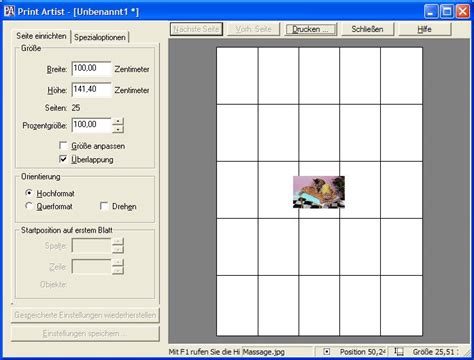Increase Prozentgröße with the up arrow
The height and width of the screenshot is (360, 474).
(118, 122)
